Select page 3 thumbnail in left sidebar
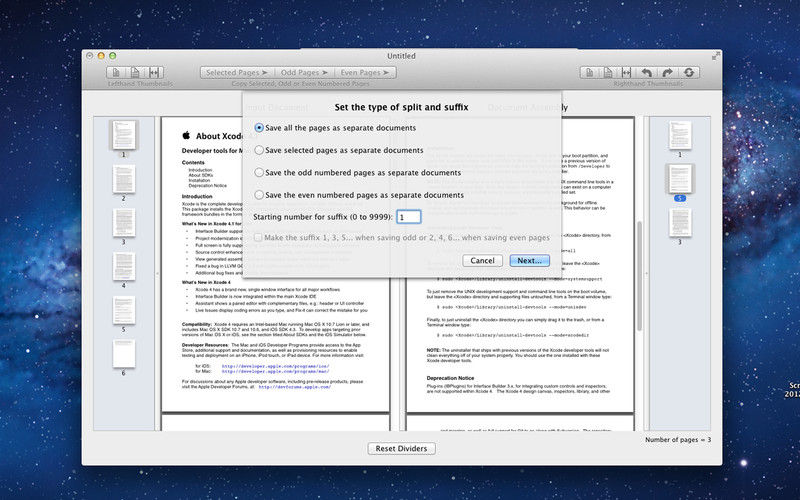 point(123,222)
